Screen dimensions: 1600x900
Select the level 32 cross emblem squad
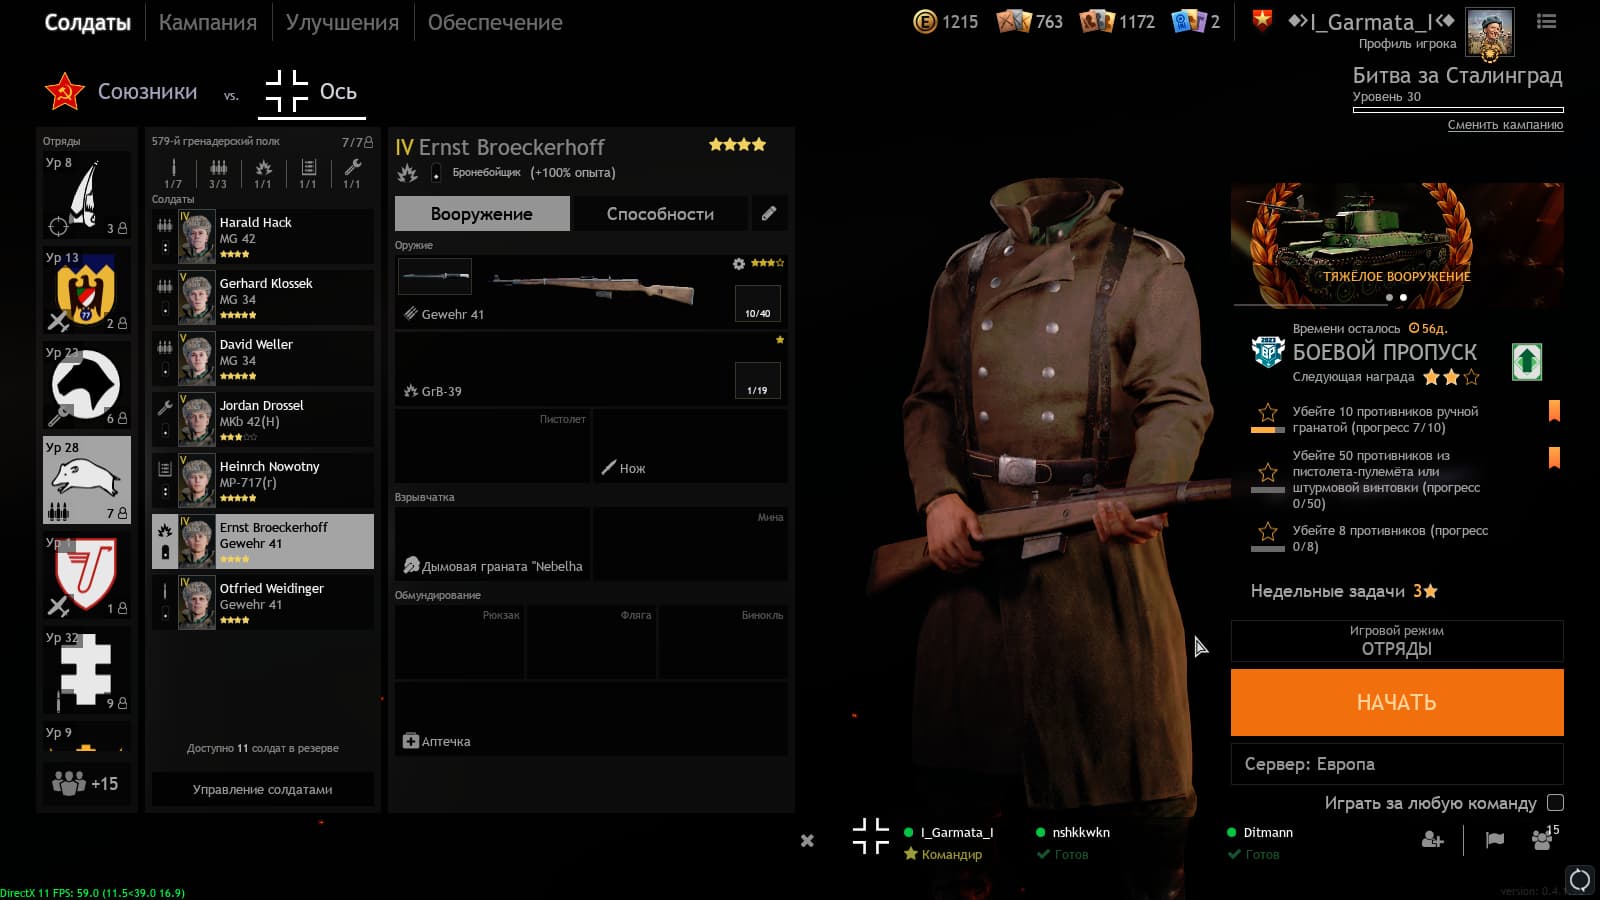pyautogui.click(x=86, y=671)
